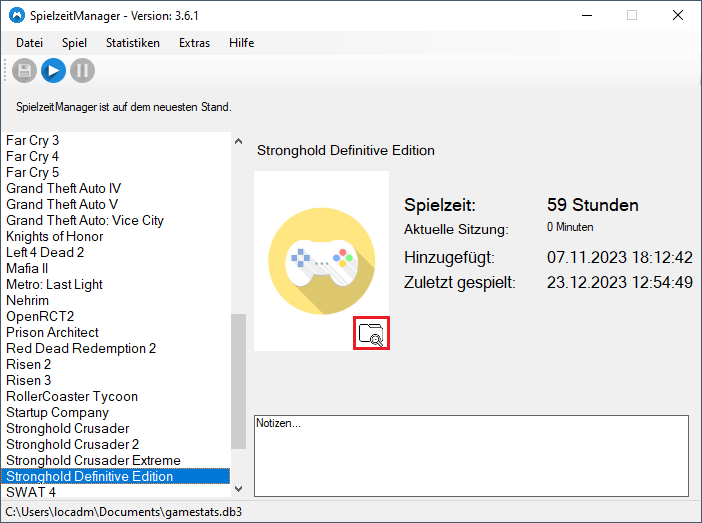Maximize the SpielzeitManager window
702x523 pixels.
coord(631,15)
